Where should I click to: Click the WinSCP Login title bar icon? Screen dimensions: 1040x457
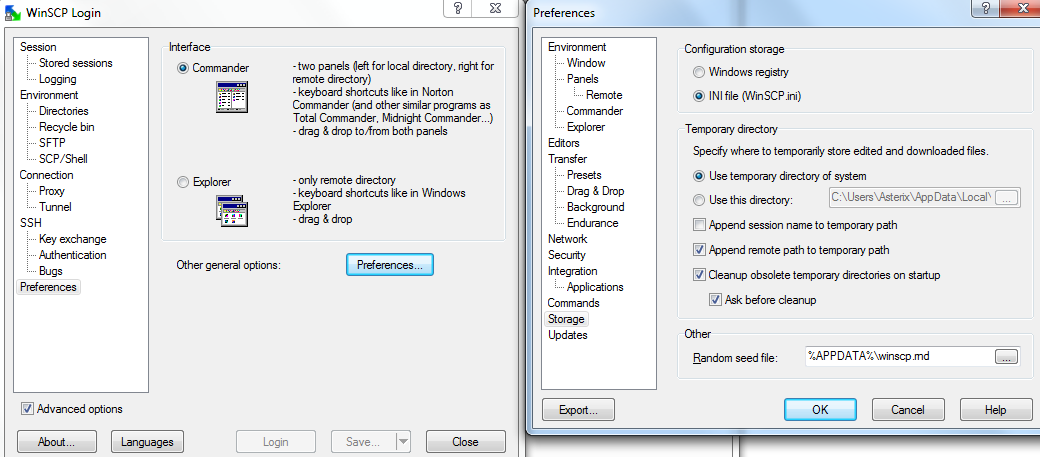(x=12, y=13)
